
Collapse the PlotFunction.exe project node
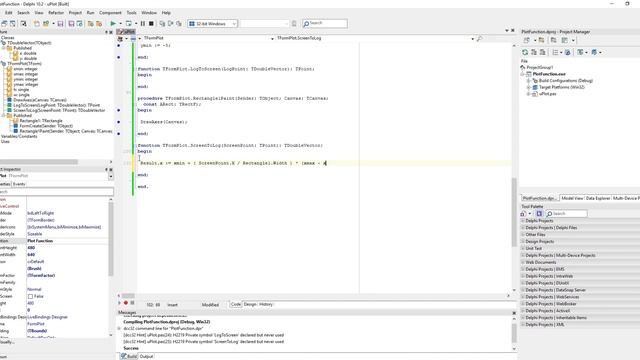(x=522, y=74)
